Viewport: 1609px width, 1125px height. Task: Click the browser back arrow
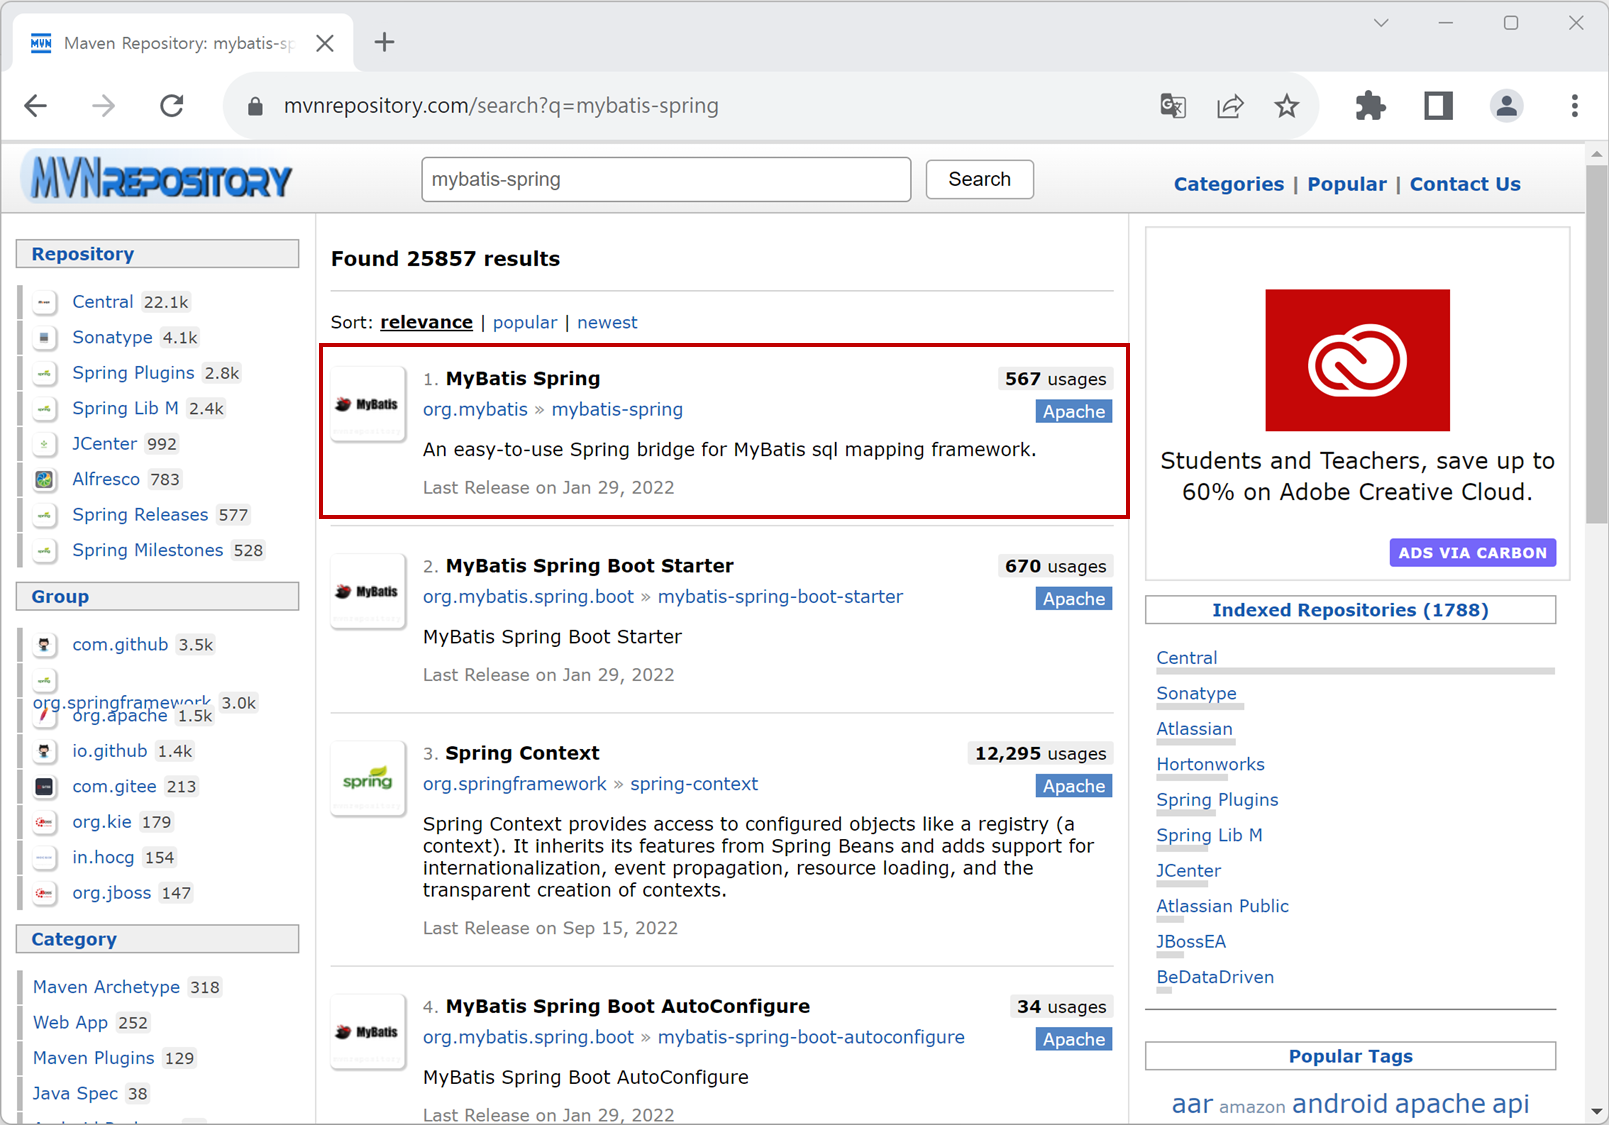pyautogui.click(x=36, y=106)
